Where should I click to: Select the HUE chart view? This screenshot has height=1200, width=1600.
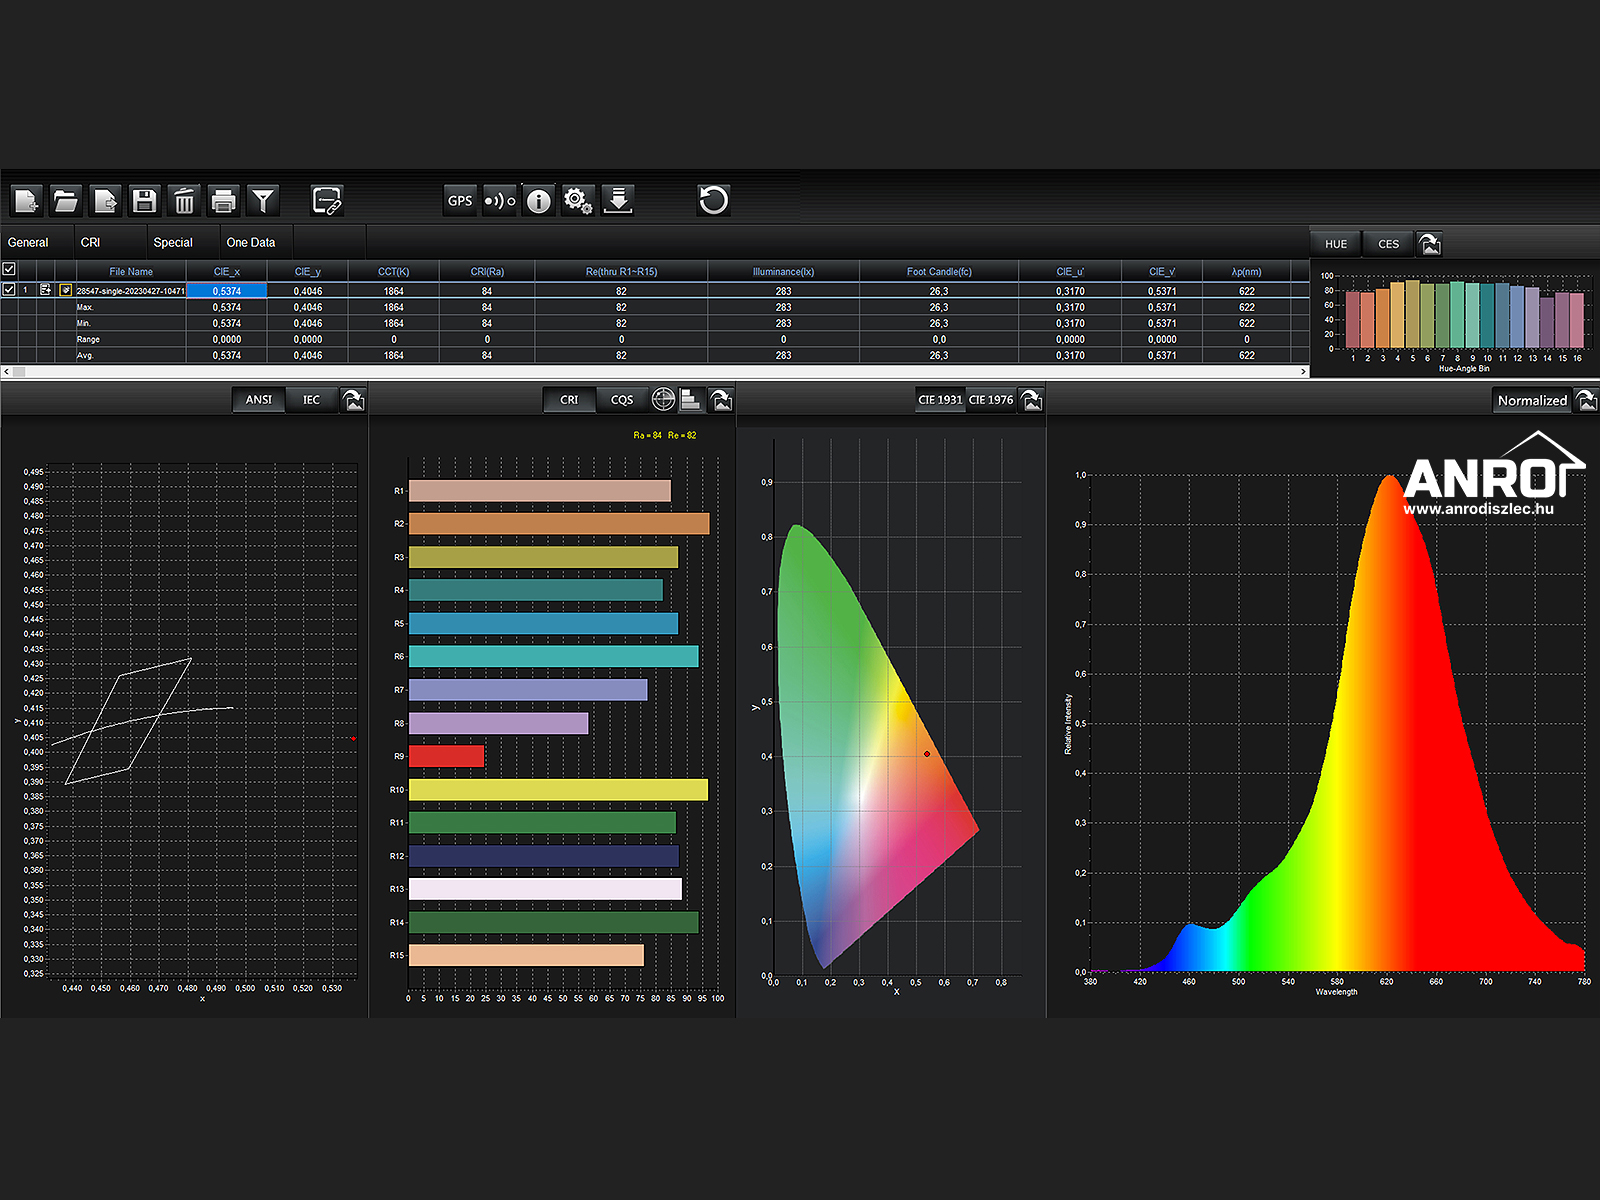(x=1336, y=244)
